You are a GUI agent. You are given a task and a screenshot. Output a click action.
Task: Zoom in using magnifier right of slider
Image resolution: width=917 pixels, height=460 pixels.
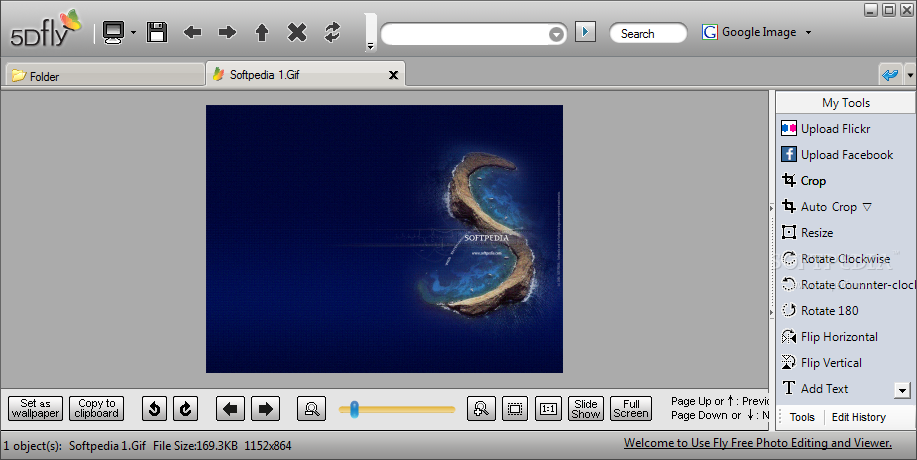tap(481, 409)
